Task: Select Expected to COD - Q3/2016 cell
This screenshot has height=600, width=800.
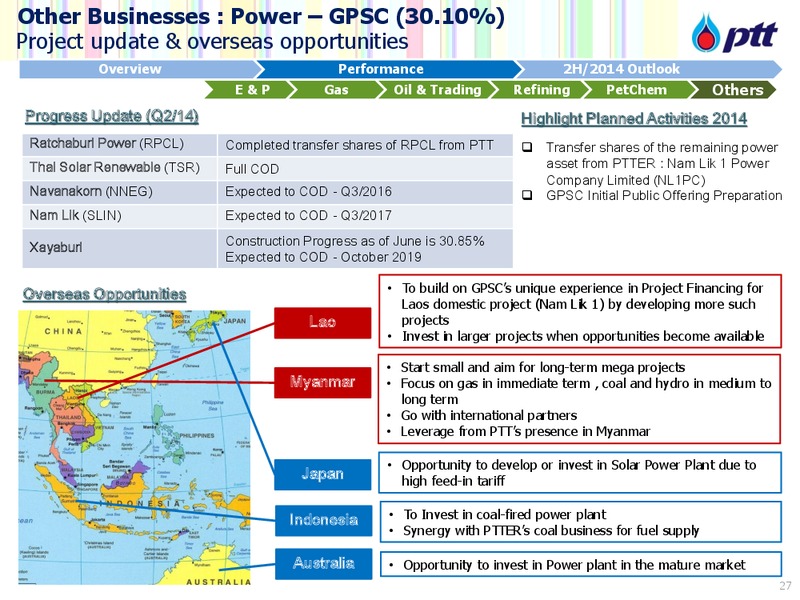Action: (365, 192)
